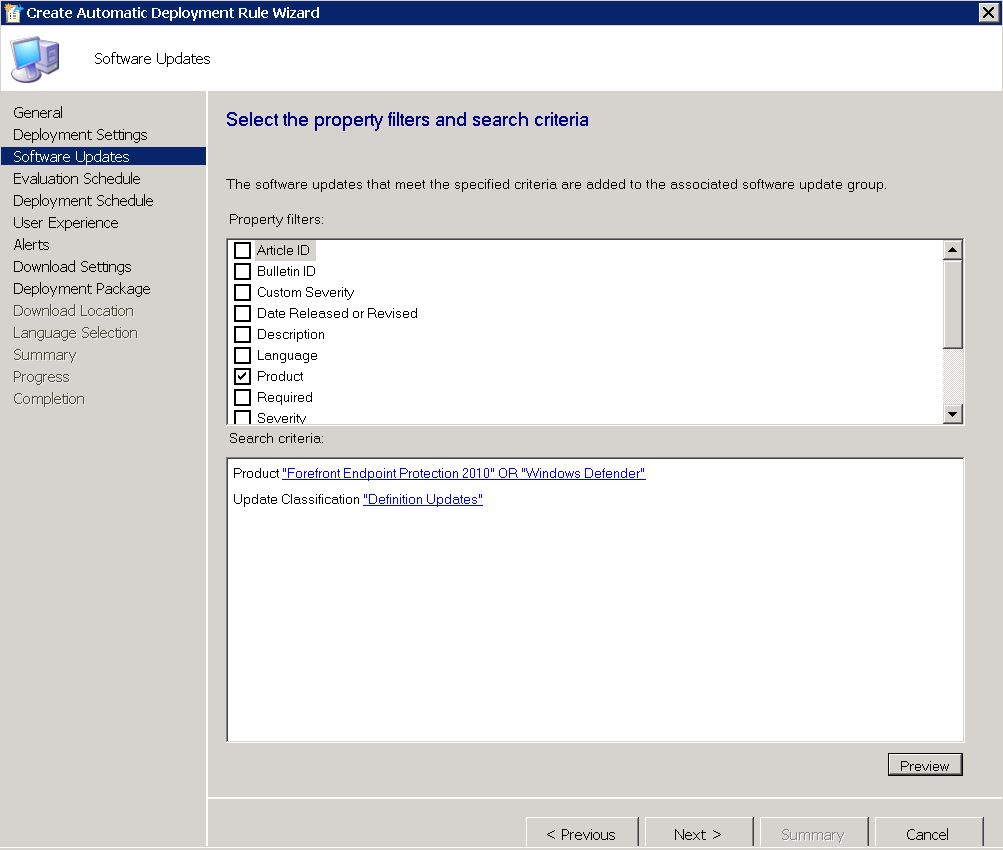Click the Preview button
Viewport: 1003px width, 850px height.
coord(925,765)
